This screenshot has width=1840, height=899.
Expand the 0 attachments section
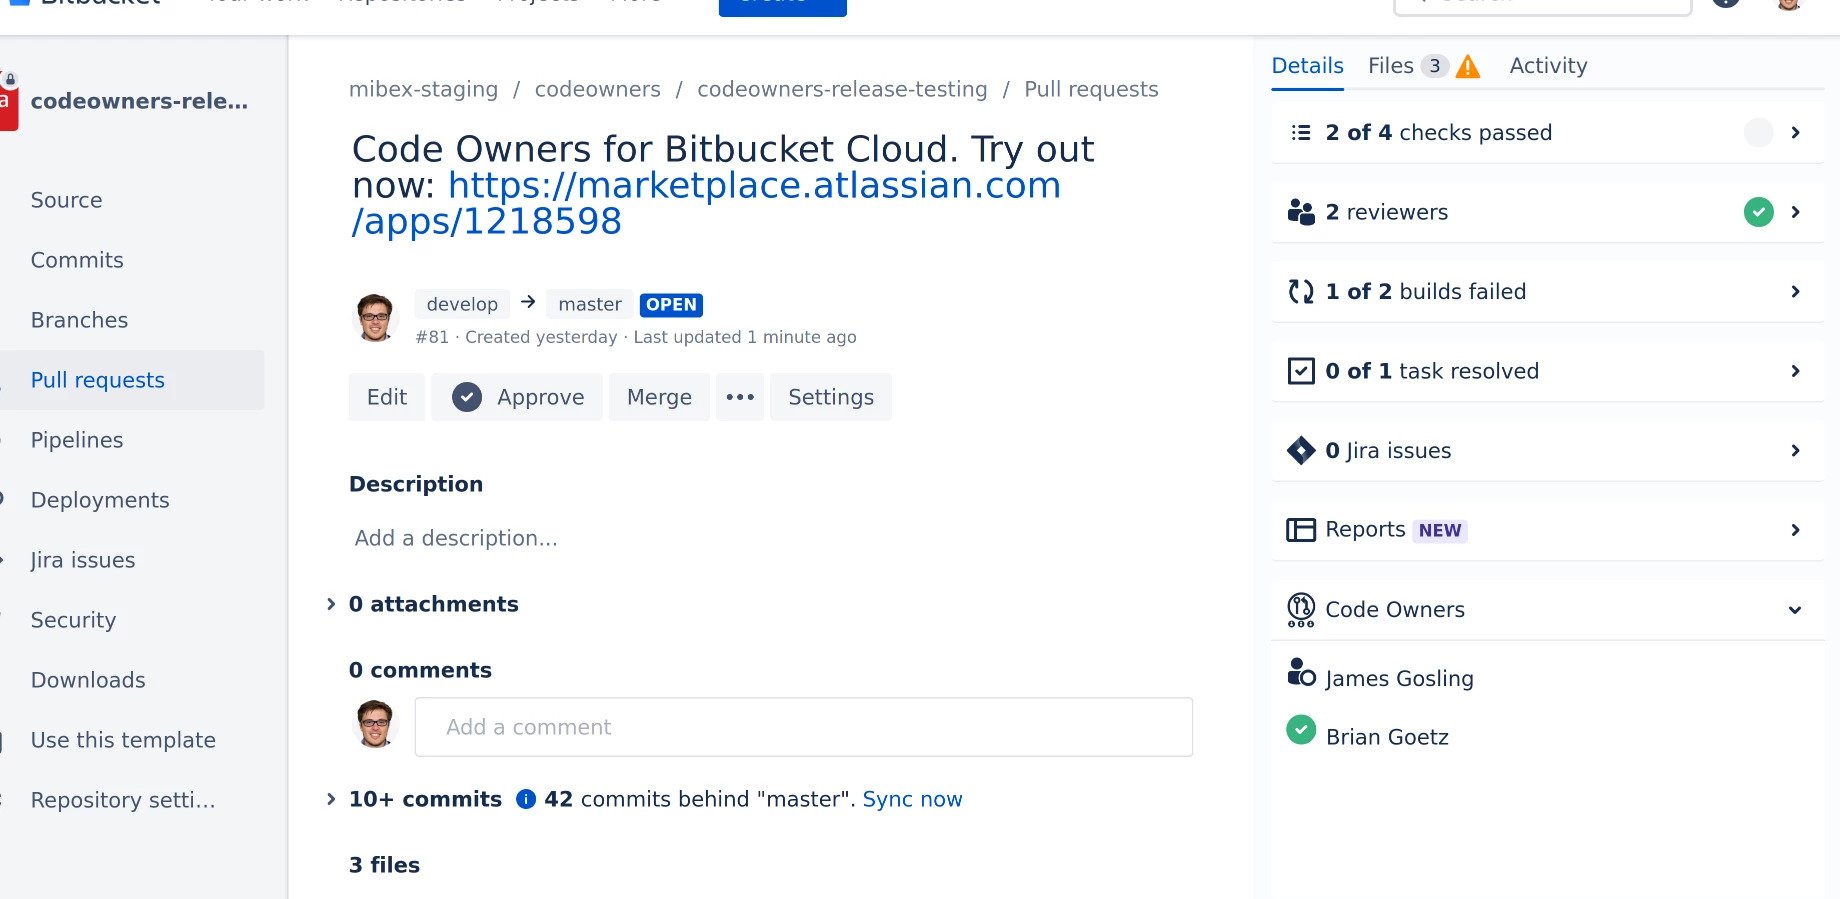[331, 604]
